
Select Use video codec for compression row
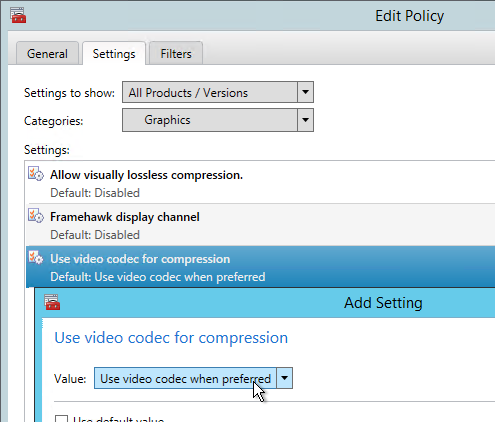(x=261, y=267)
